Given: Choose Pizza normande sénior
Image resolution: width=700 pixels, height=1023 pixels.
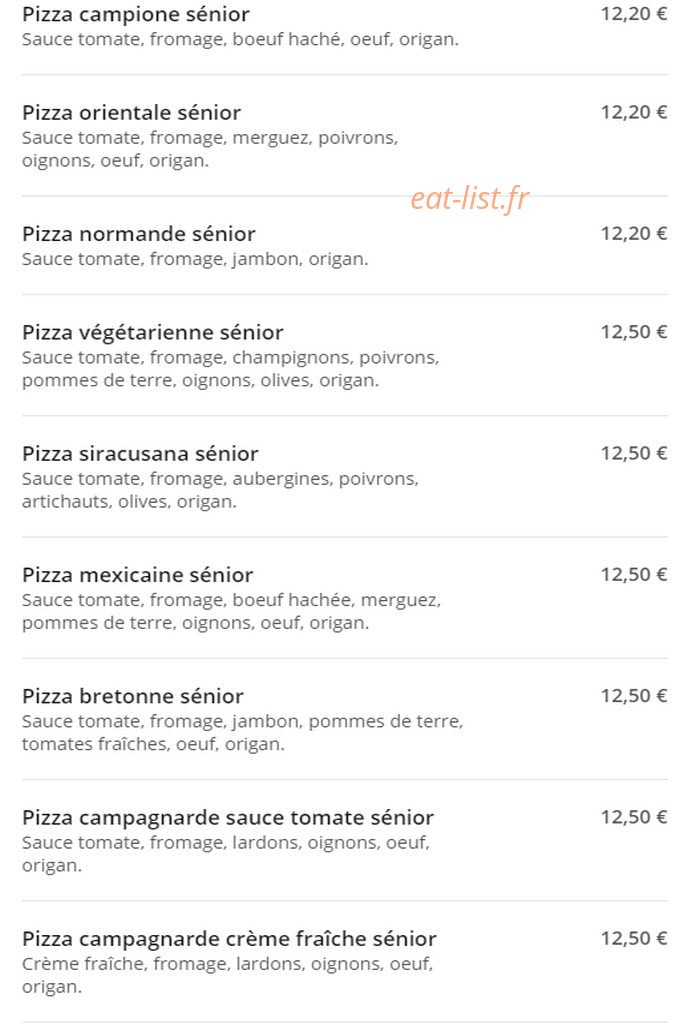Looking at the screenshot, I should 138,234.
